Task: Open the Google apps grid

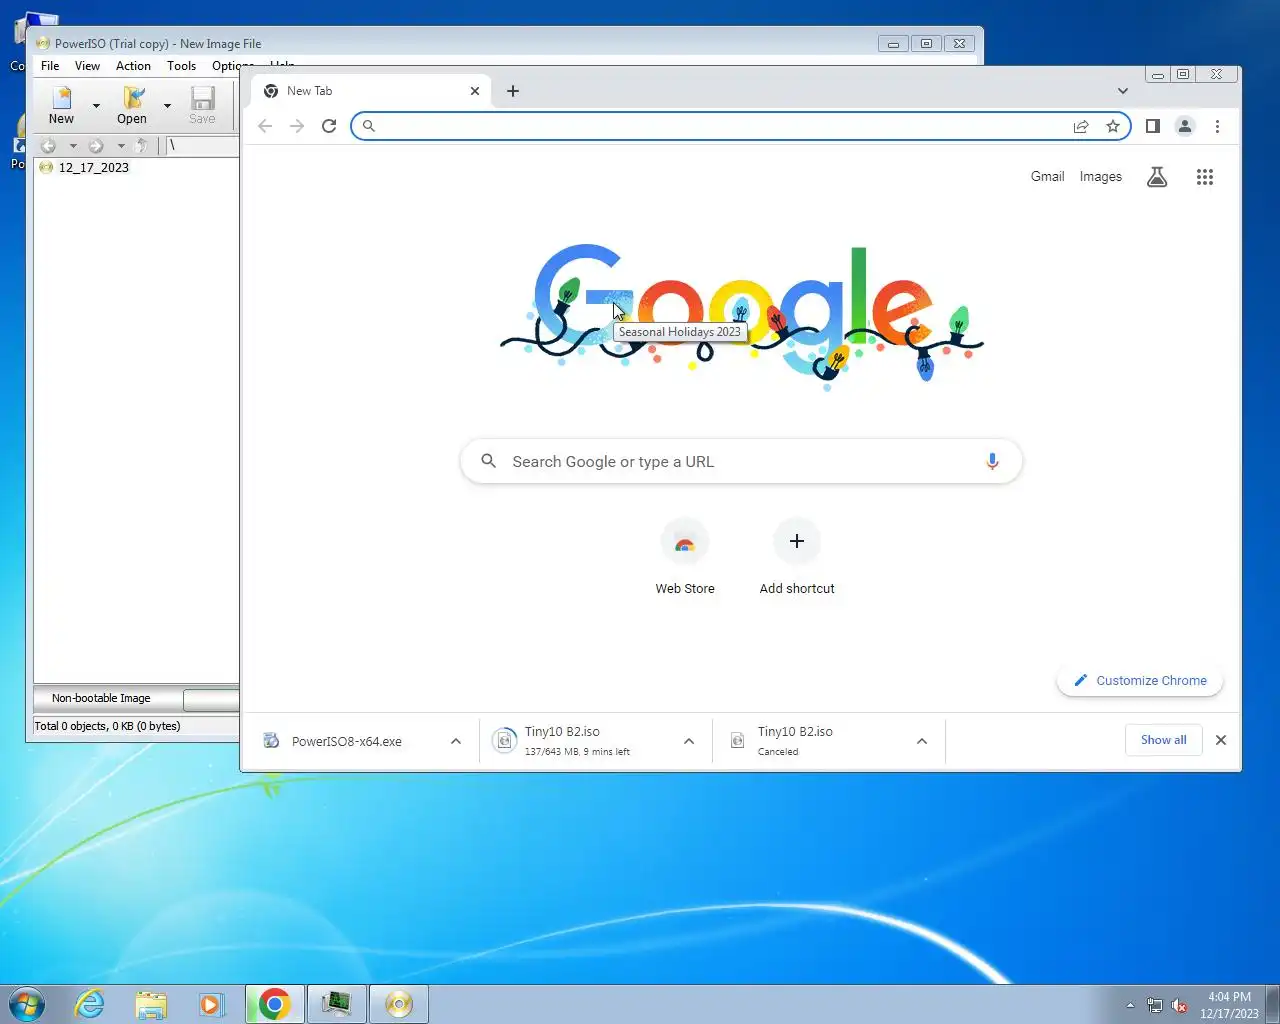Action: 1205,177
